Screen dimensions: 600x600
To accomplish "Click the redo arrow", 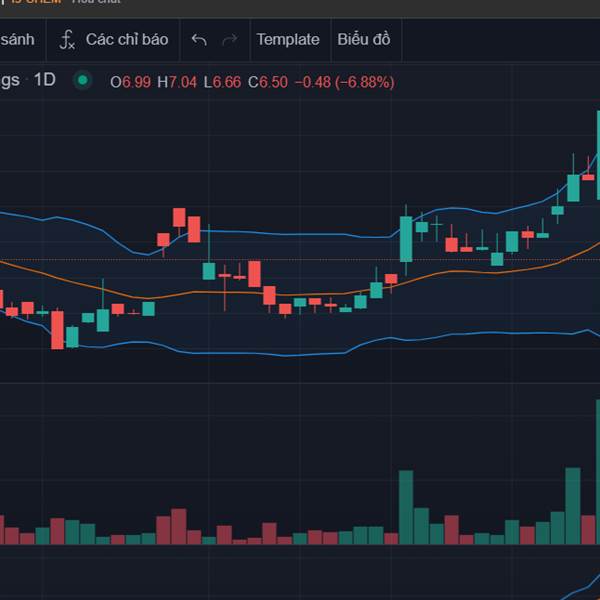I will coord(229,40).
